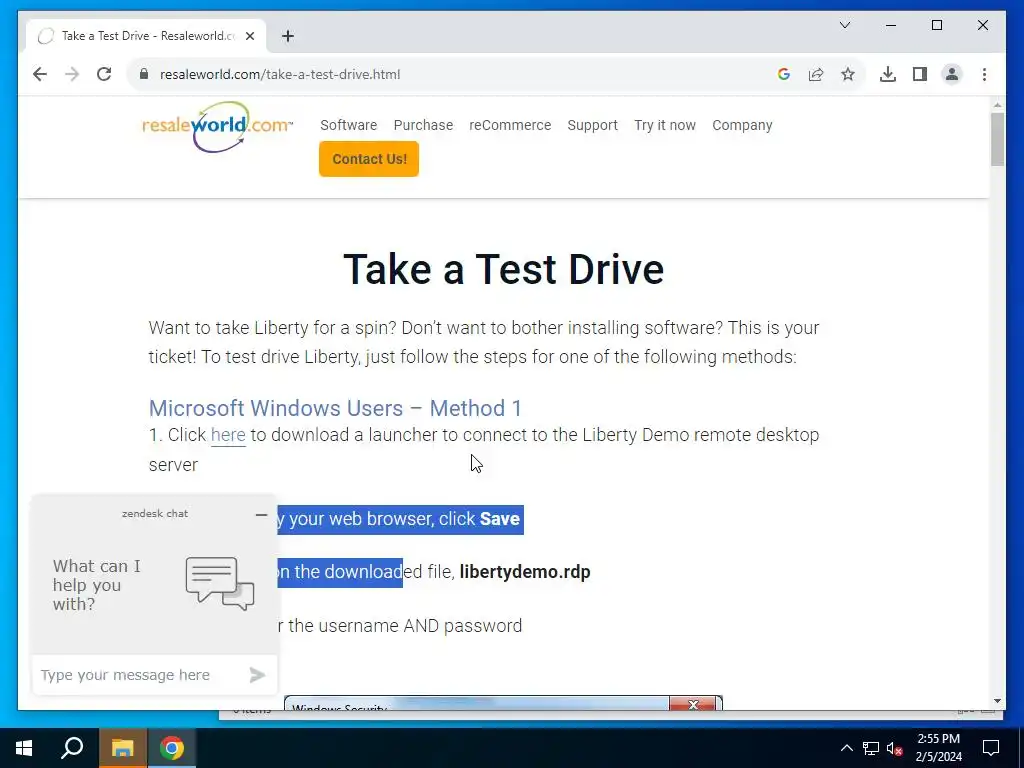
Task: Open the Company menu
Action: (x=742, y=125)
